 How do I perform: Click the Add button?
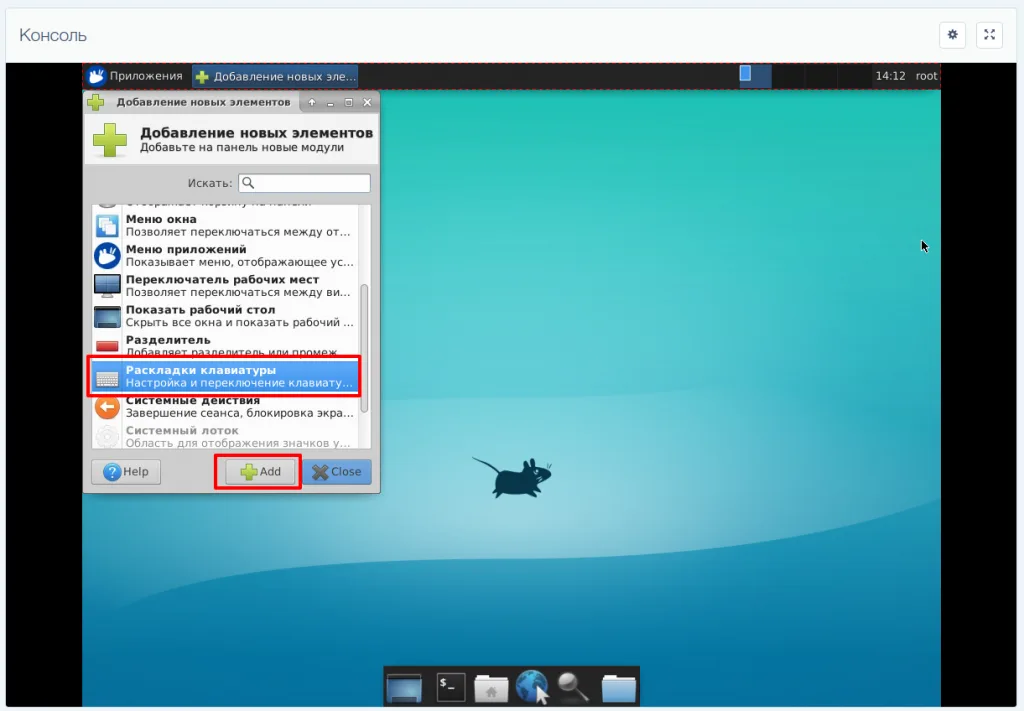[260, 471]
